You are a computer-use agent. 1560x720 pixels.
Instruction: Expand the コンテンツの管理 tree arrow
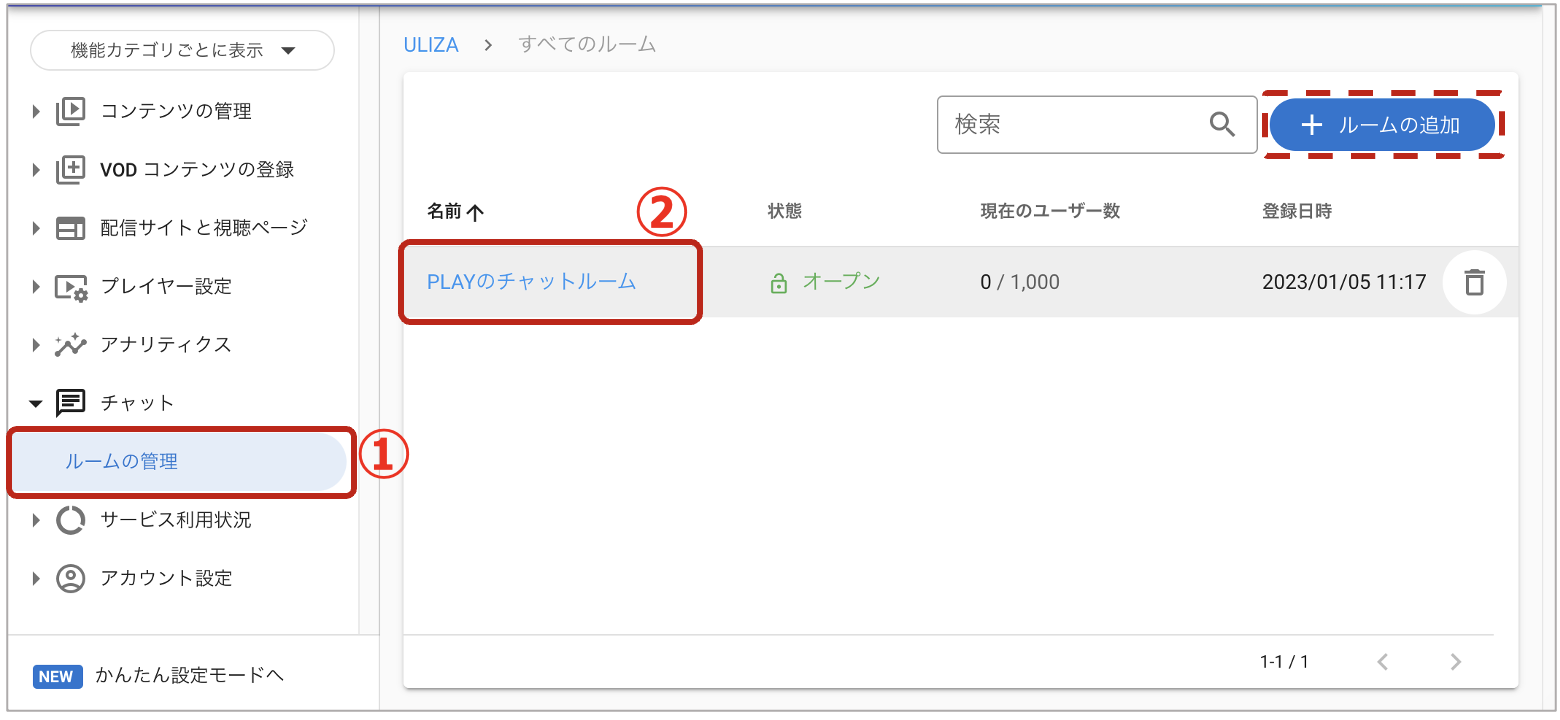pyautogui.click(x=37, y=111)
